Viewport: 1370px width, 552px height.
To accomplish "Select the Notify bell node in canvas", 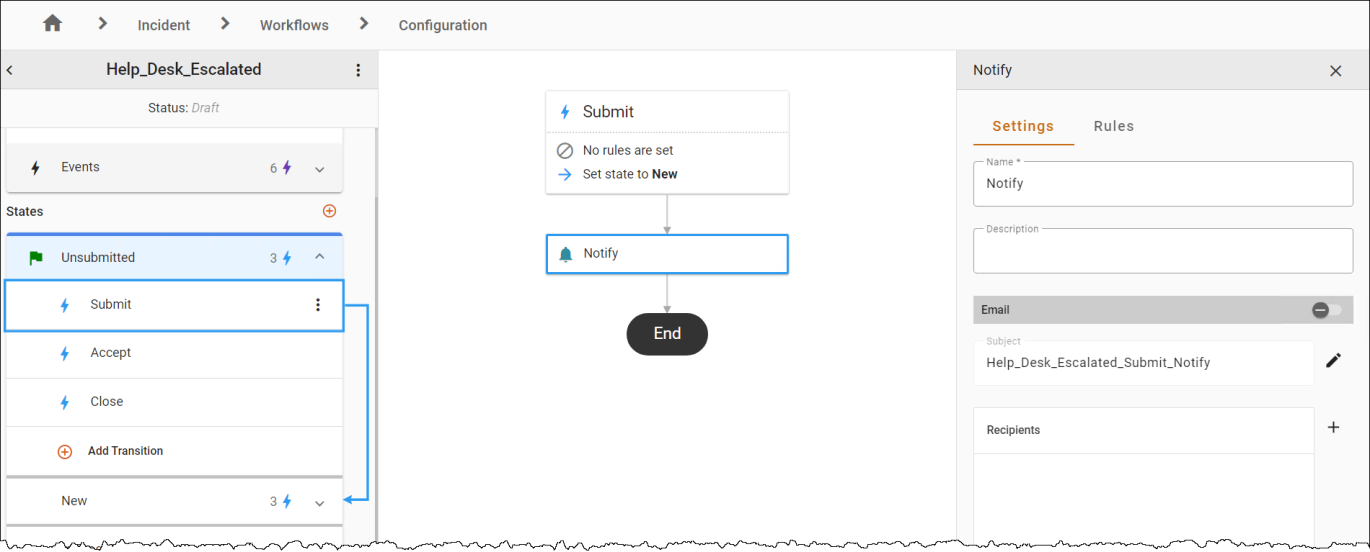I will click(667, 254).
